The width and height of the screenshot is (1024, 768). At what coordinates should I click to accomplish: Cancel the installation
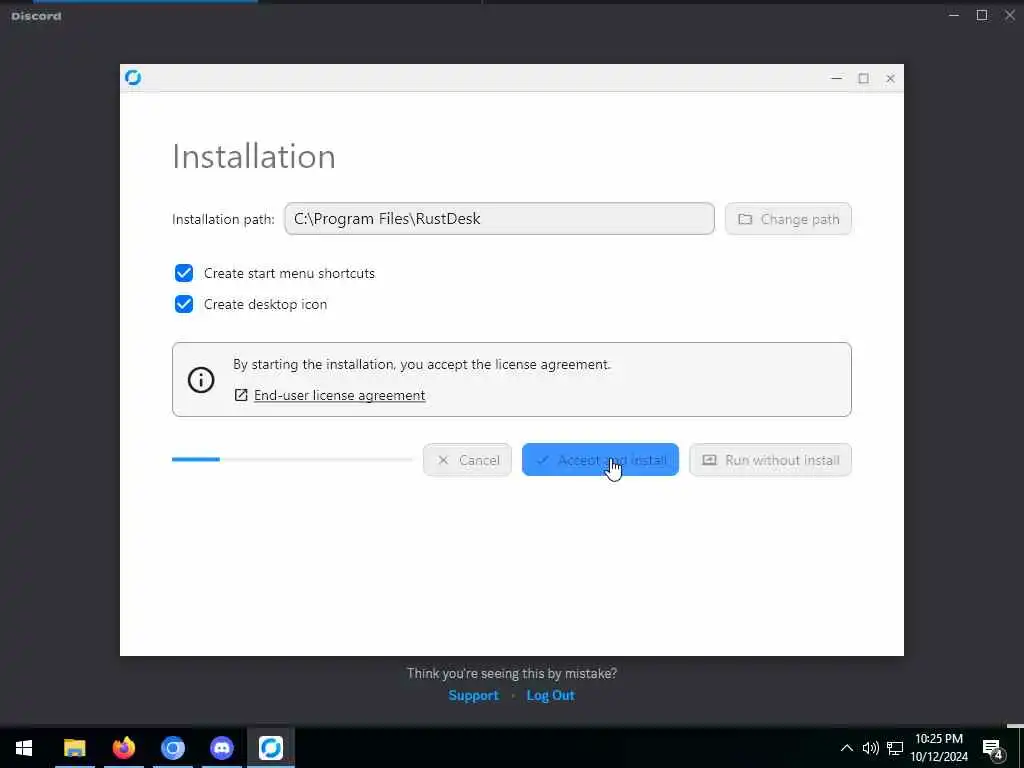click(x=467, y=460)
